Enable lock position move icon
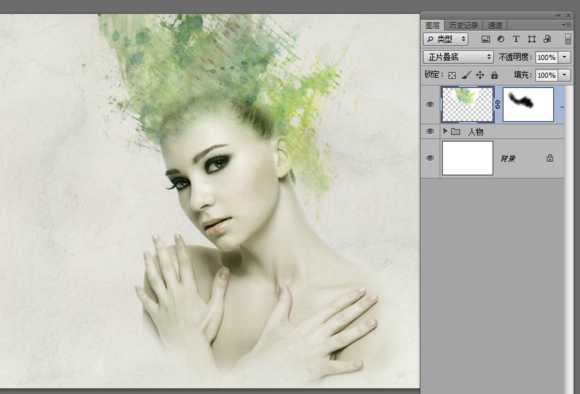This screenshot has width=580, height=394. (x=480, y=75)
